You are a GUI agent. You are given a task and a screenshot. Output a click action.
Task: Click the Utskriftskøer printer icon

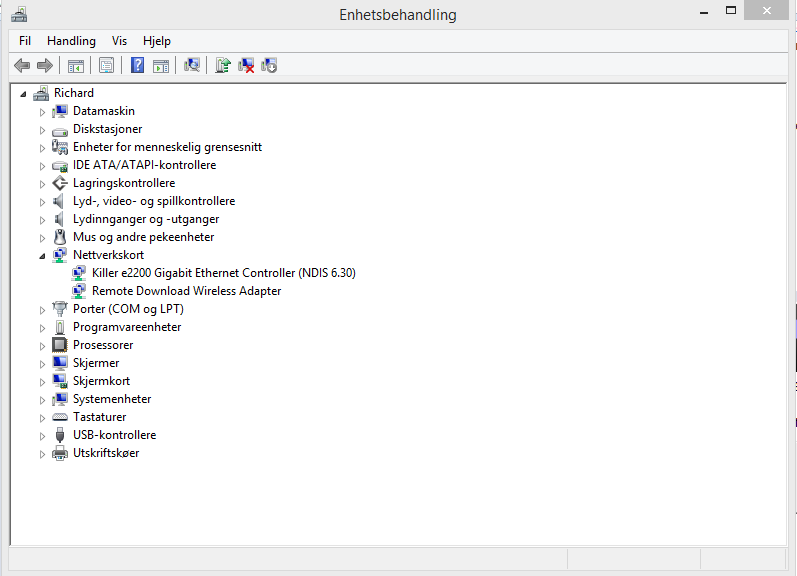[60, 453]
